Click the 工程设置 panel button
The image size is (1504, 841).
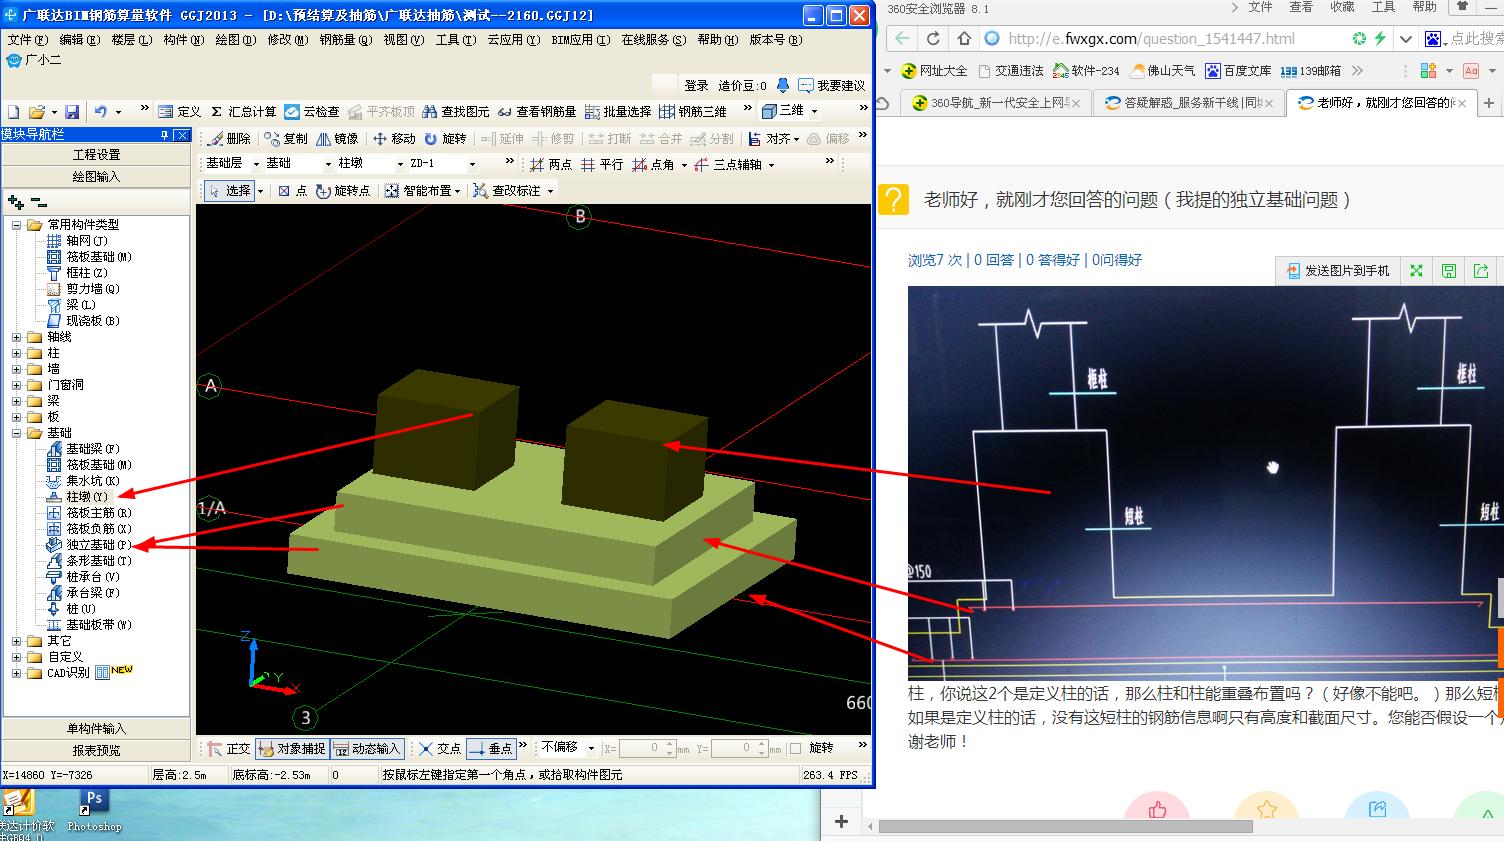[x=96, y=155]
